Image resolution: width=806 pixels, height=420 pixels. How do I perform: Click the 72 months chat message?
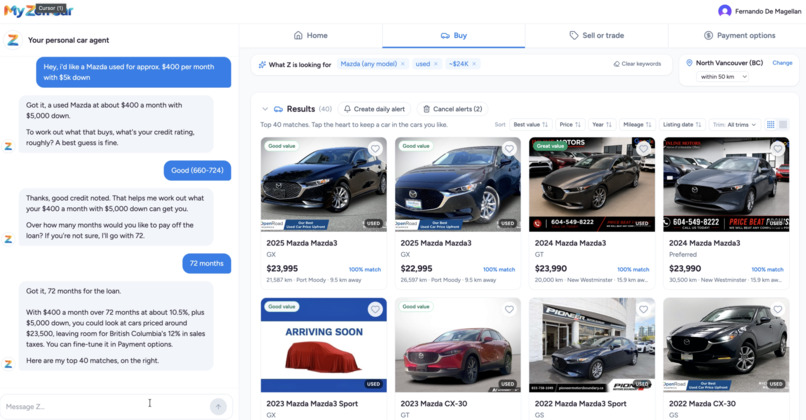tap(207, 263)
